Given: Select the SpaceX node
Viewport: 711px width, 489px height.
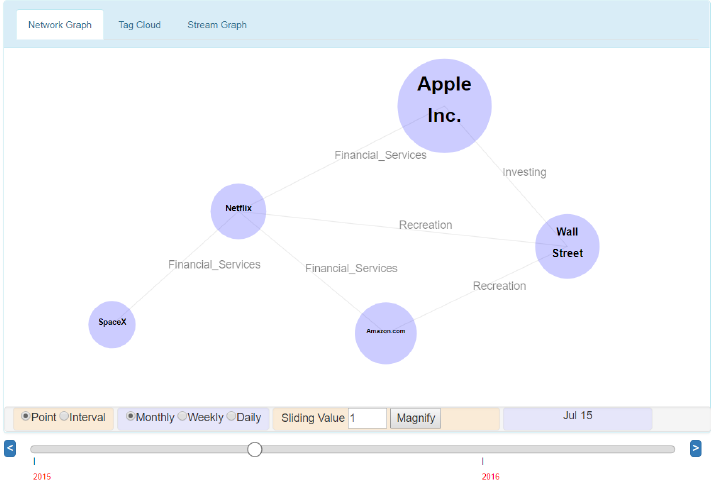Looking at the screenshot, I should click(112, 324).
